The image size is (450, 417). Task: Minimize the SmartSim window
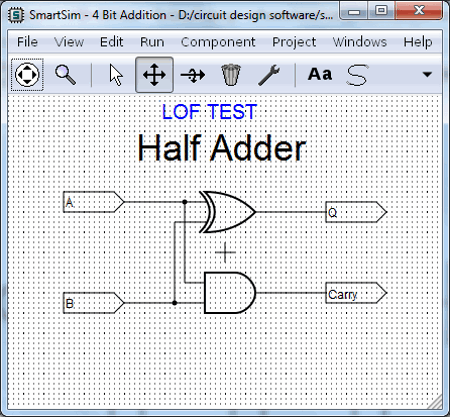(x=354, y=11)
